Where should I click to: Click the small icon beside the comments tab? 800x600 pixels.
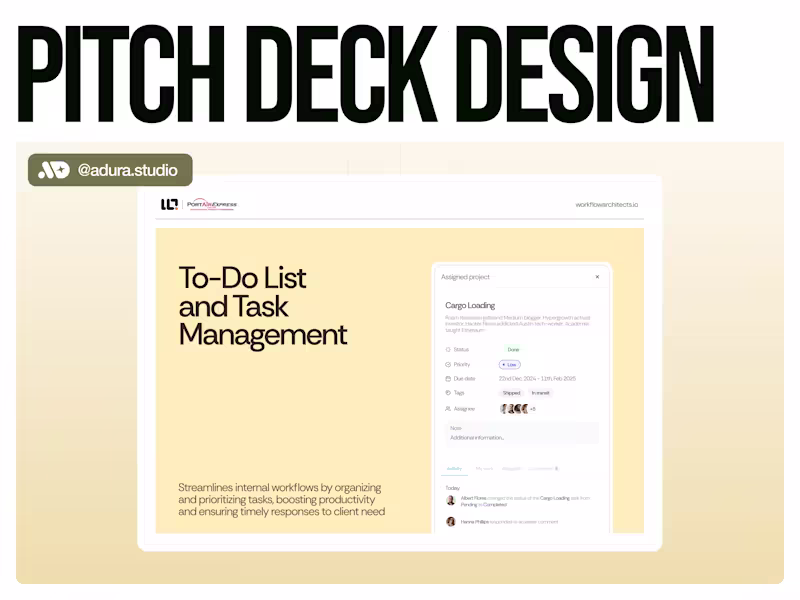[x=556, y=469]
